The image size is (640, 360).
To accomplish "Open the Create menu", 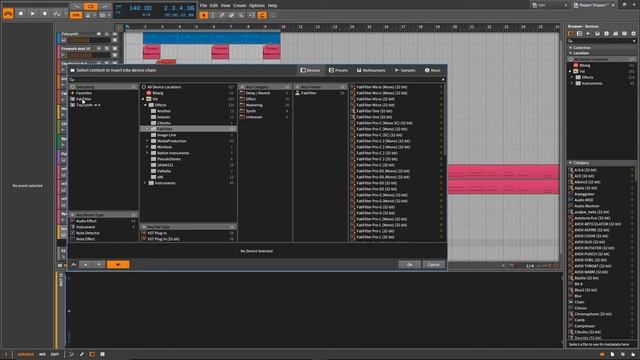I will [239, 6].
